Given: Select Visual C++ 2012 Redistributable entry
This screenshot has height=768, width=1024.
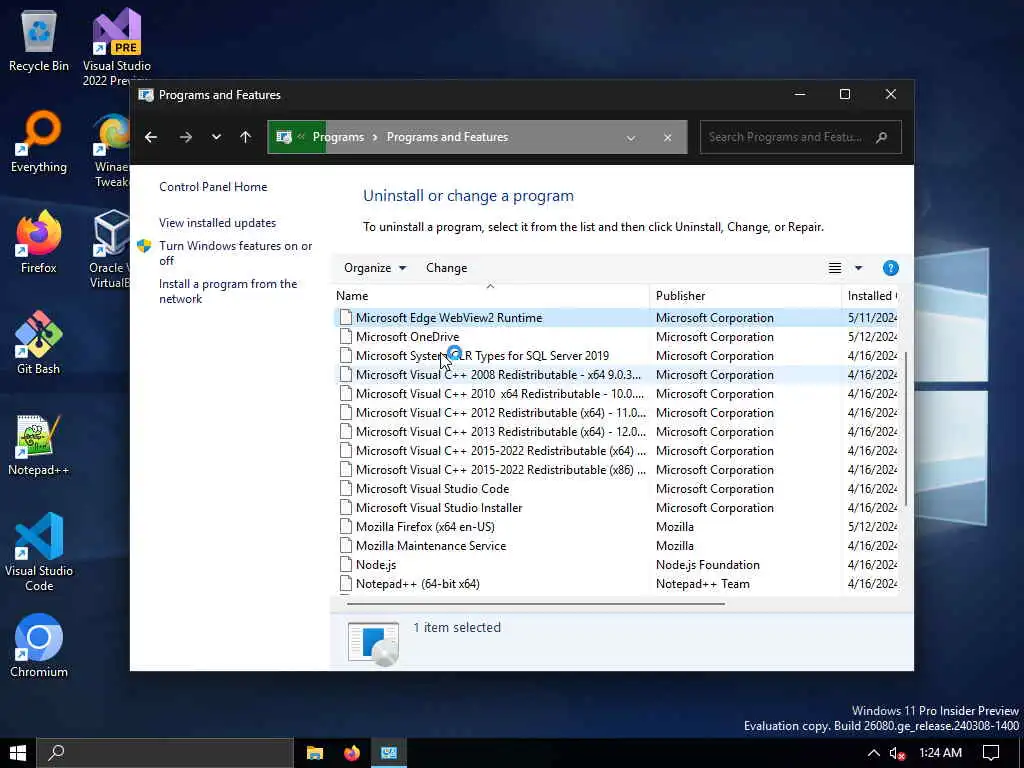Looking at the screenshot, I should coord(616,413).
